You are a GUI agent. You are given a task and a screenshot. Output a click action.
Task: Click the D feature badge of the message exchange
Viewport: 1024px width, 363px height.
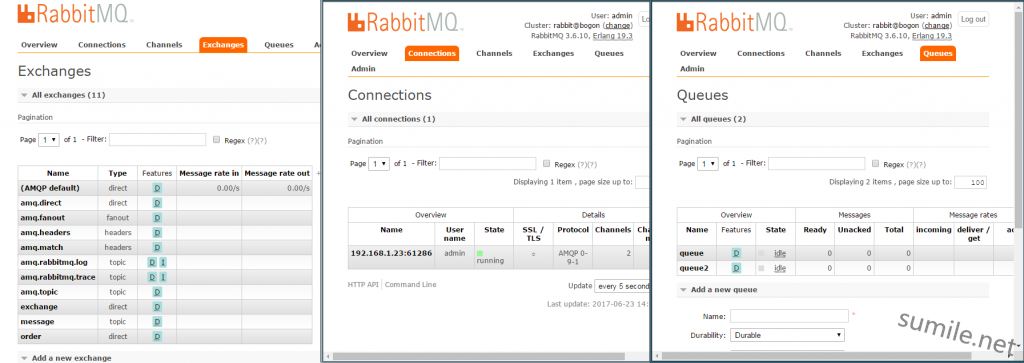coord(157,322)
